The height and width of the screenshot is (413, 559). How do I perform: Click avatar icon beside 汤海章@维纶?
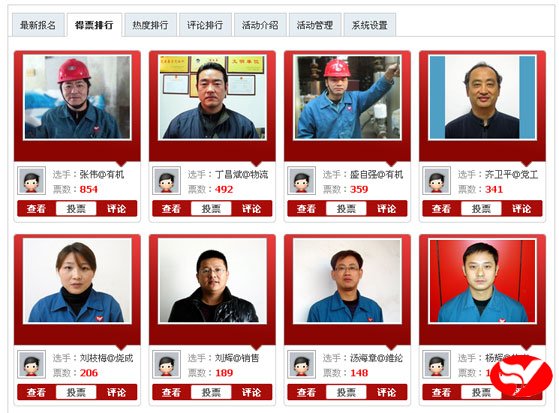(x=302, y=364)
